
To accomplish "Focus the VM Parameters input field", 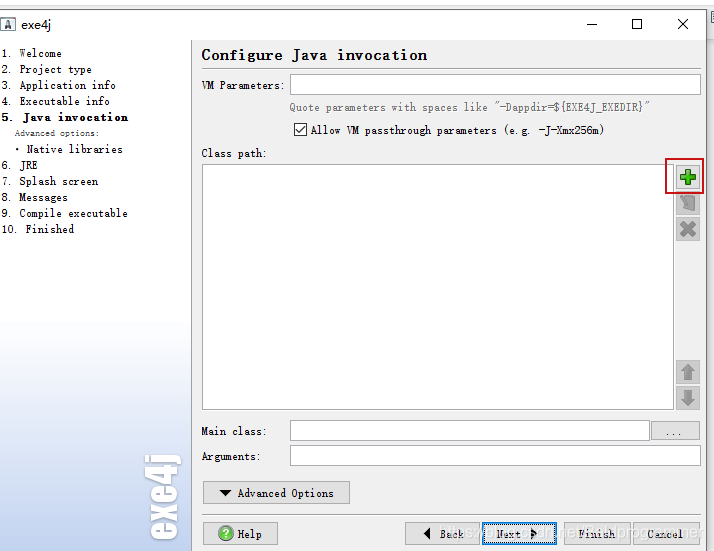I will pyautogui.click(x=495, y=85).
